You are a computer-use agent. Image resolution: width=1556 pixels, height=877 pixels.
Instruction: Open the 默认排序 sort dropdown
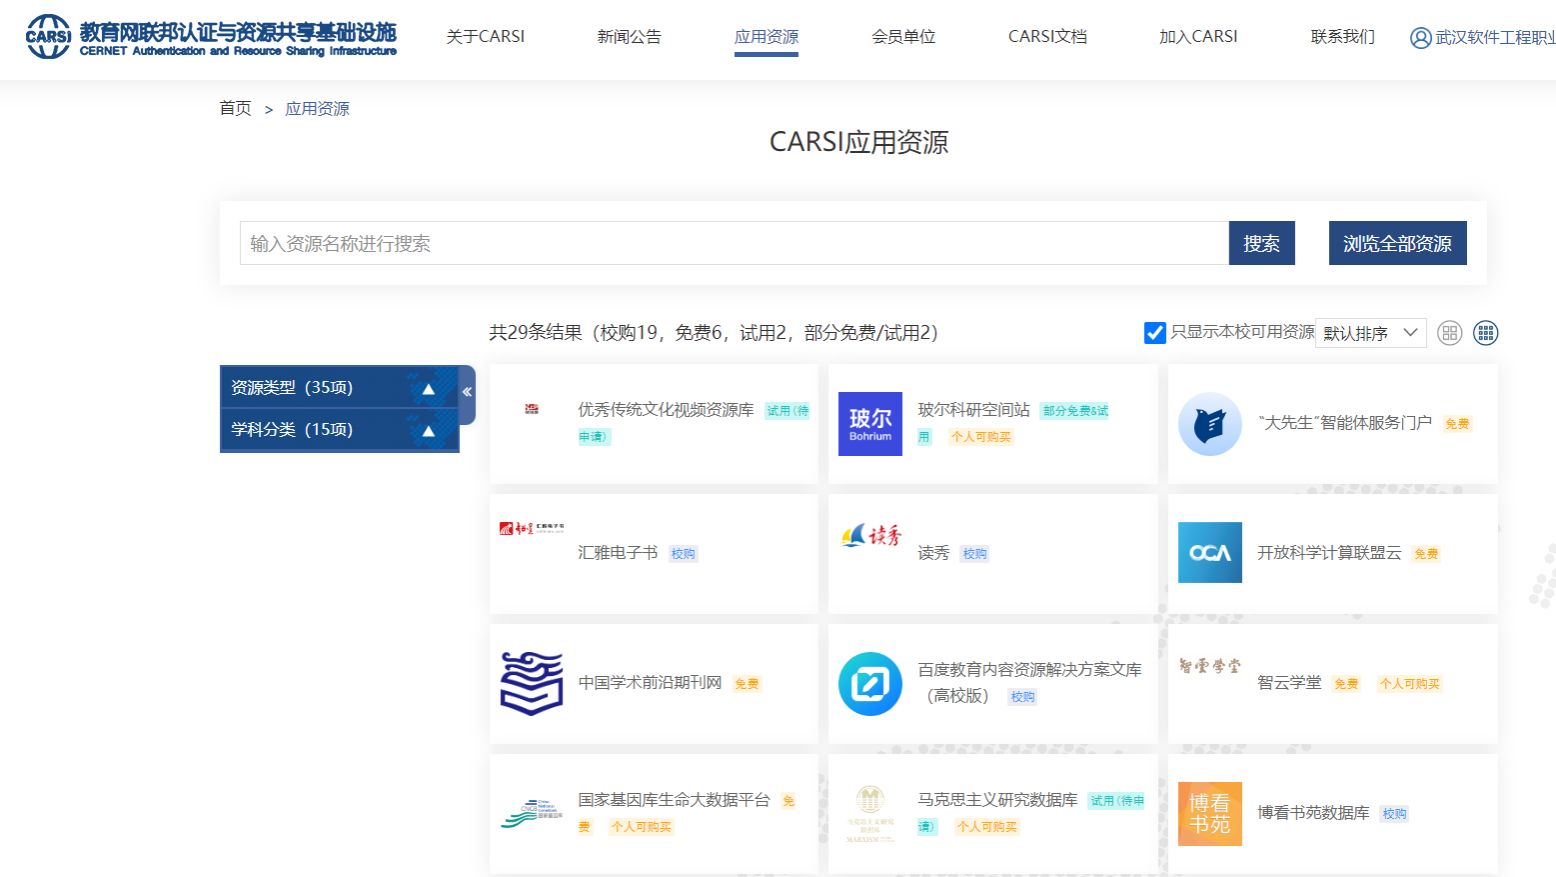pos(1370,333)
